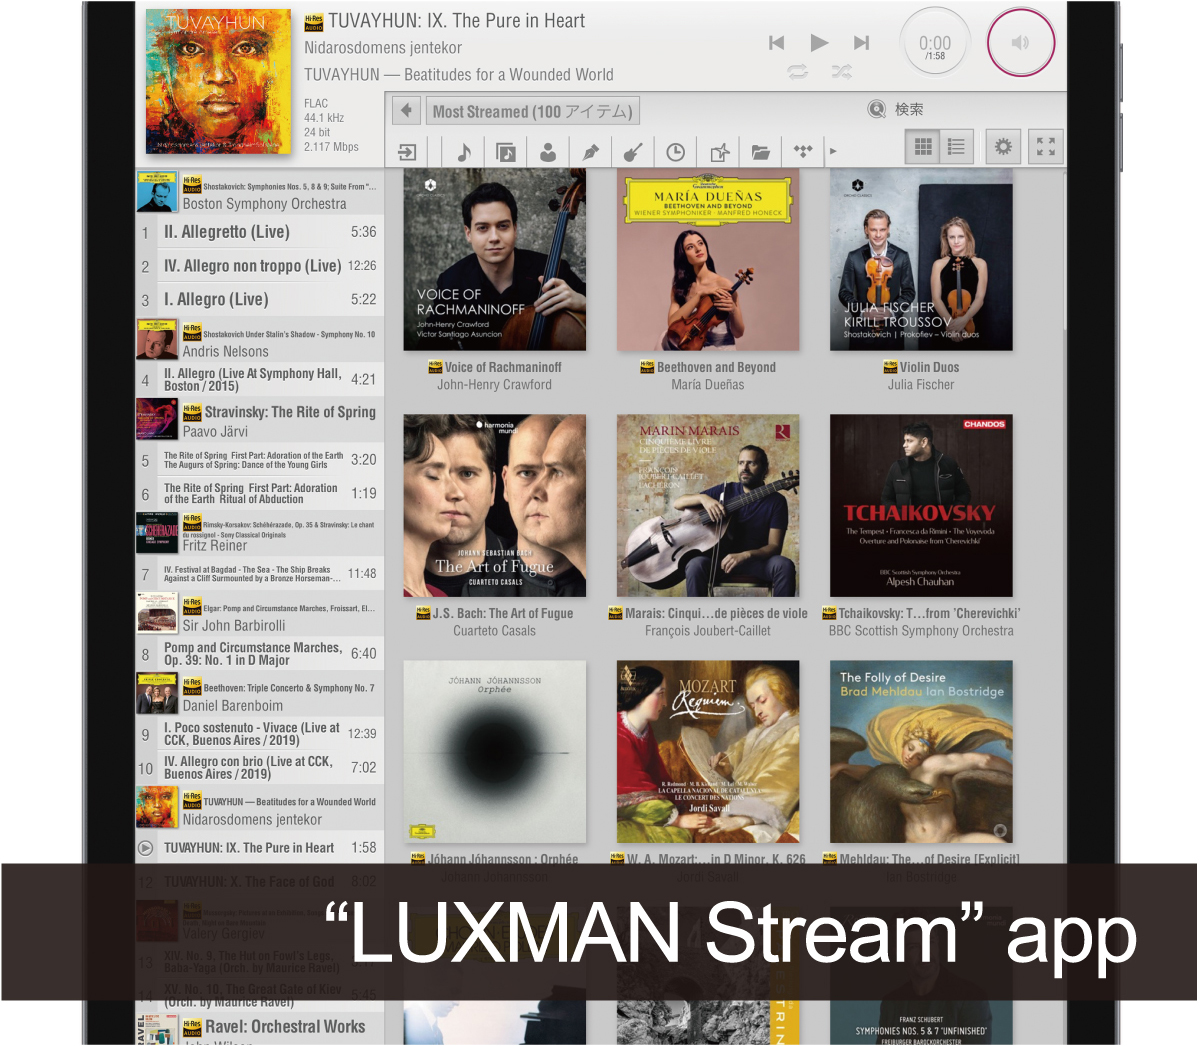
Task: Click the TUVAYHUN now-playing album cover
Action: [x=219, y=82]
